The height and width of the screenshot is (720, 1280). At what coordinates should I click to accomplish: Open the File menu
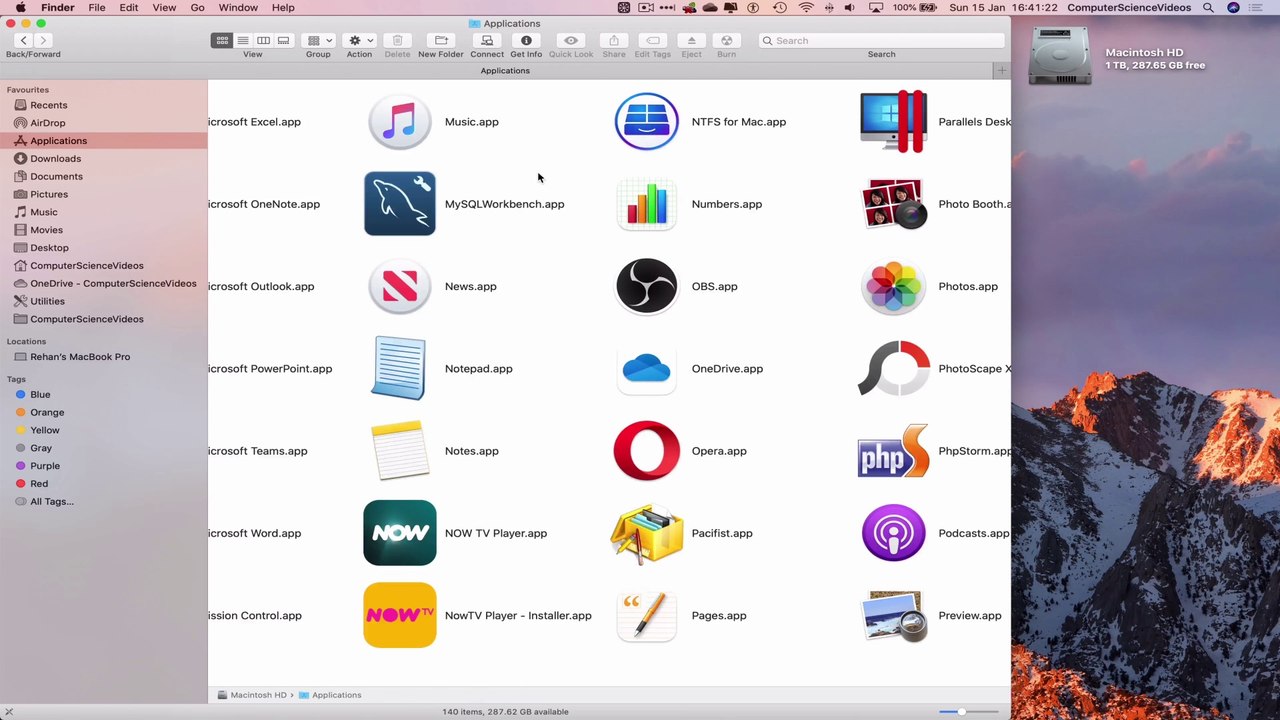[97, 8]
